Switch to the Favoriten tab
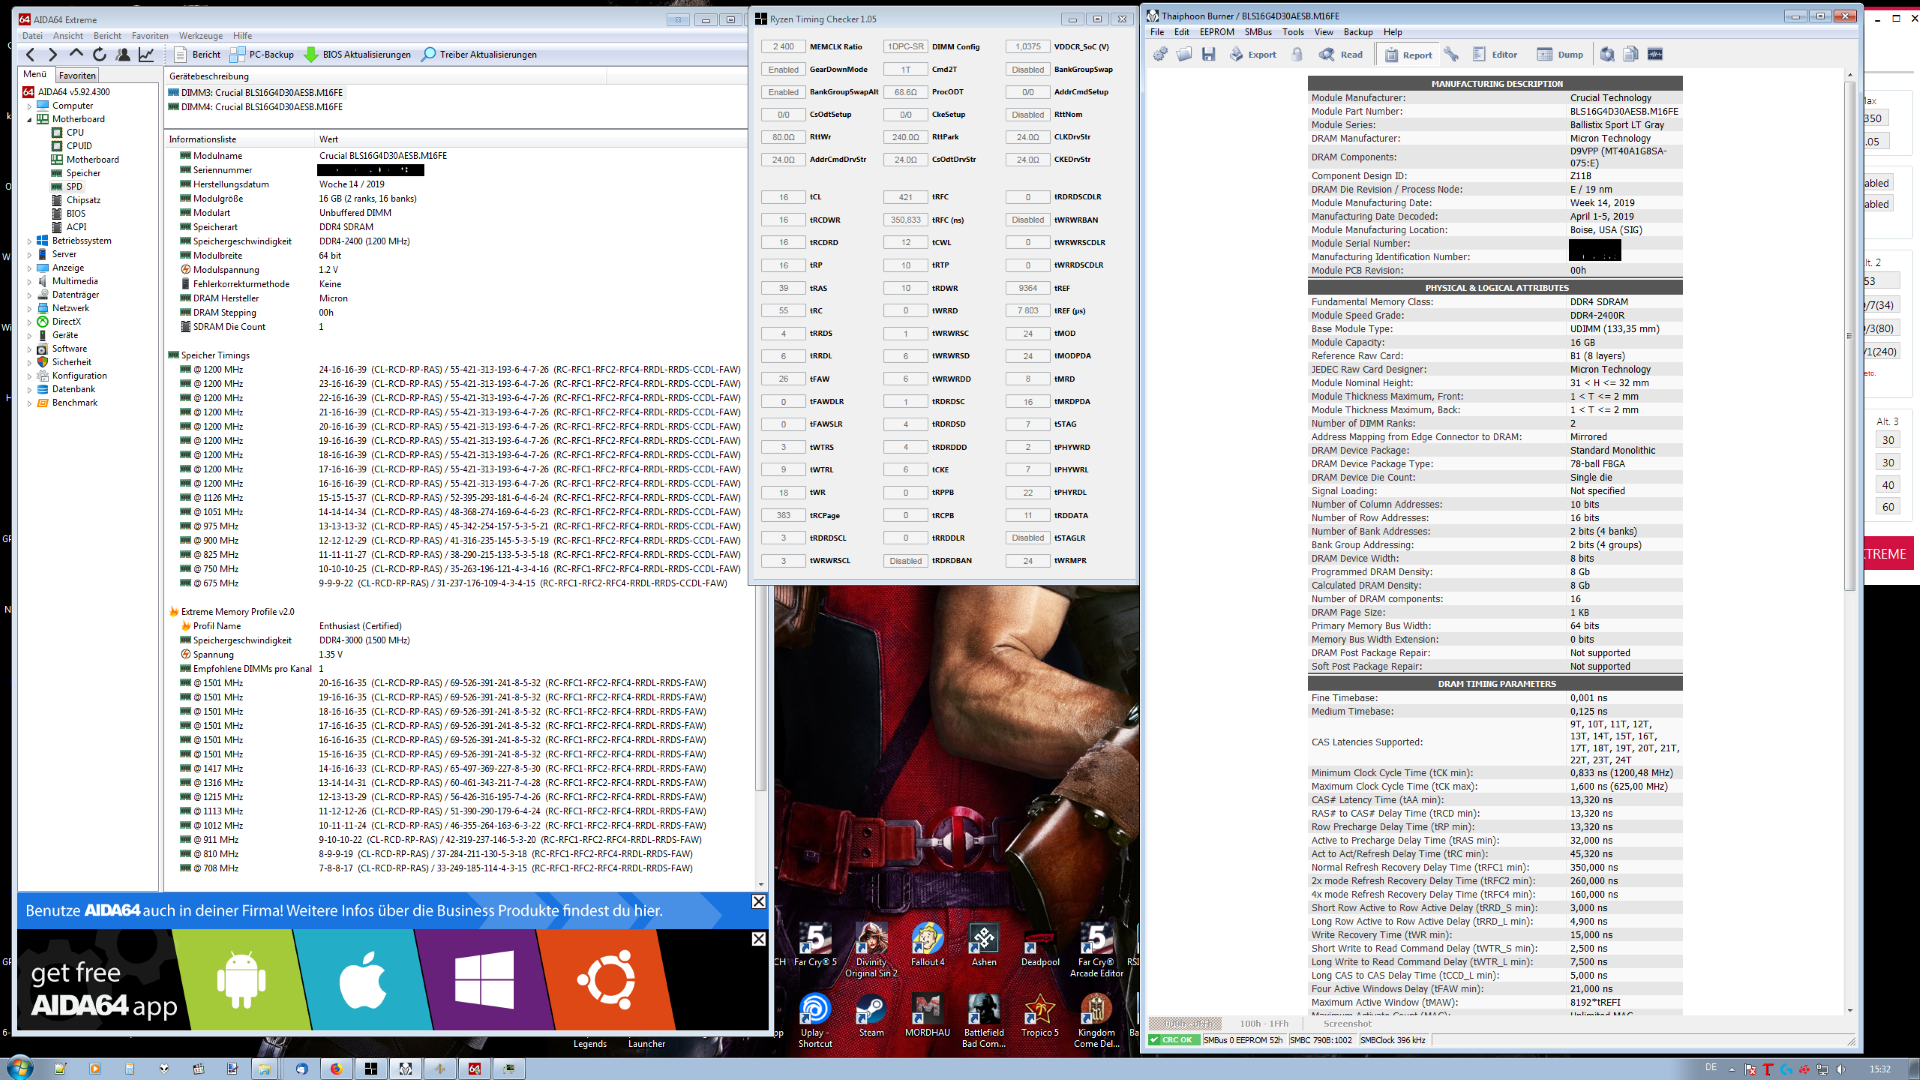 (77, 75)
